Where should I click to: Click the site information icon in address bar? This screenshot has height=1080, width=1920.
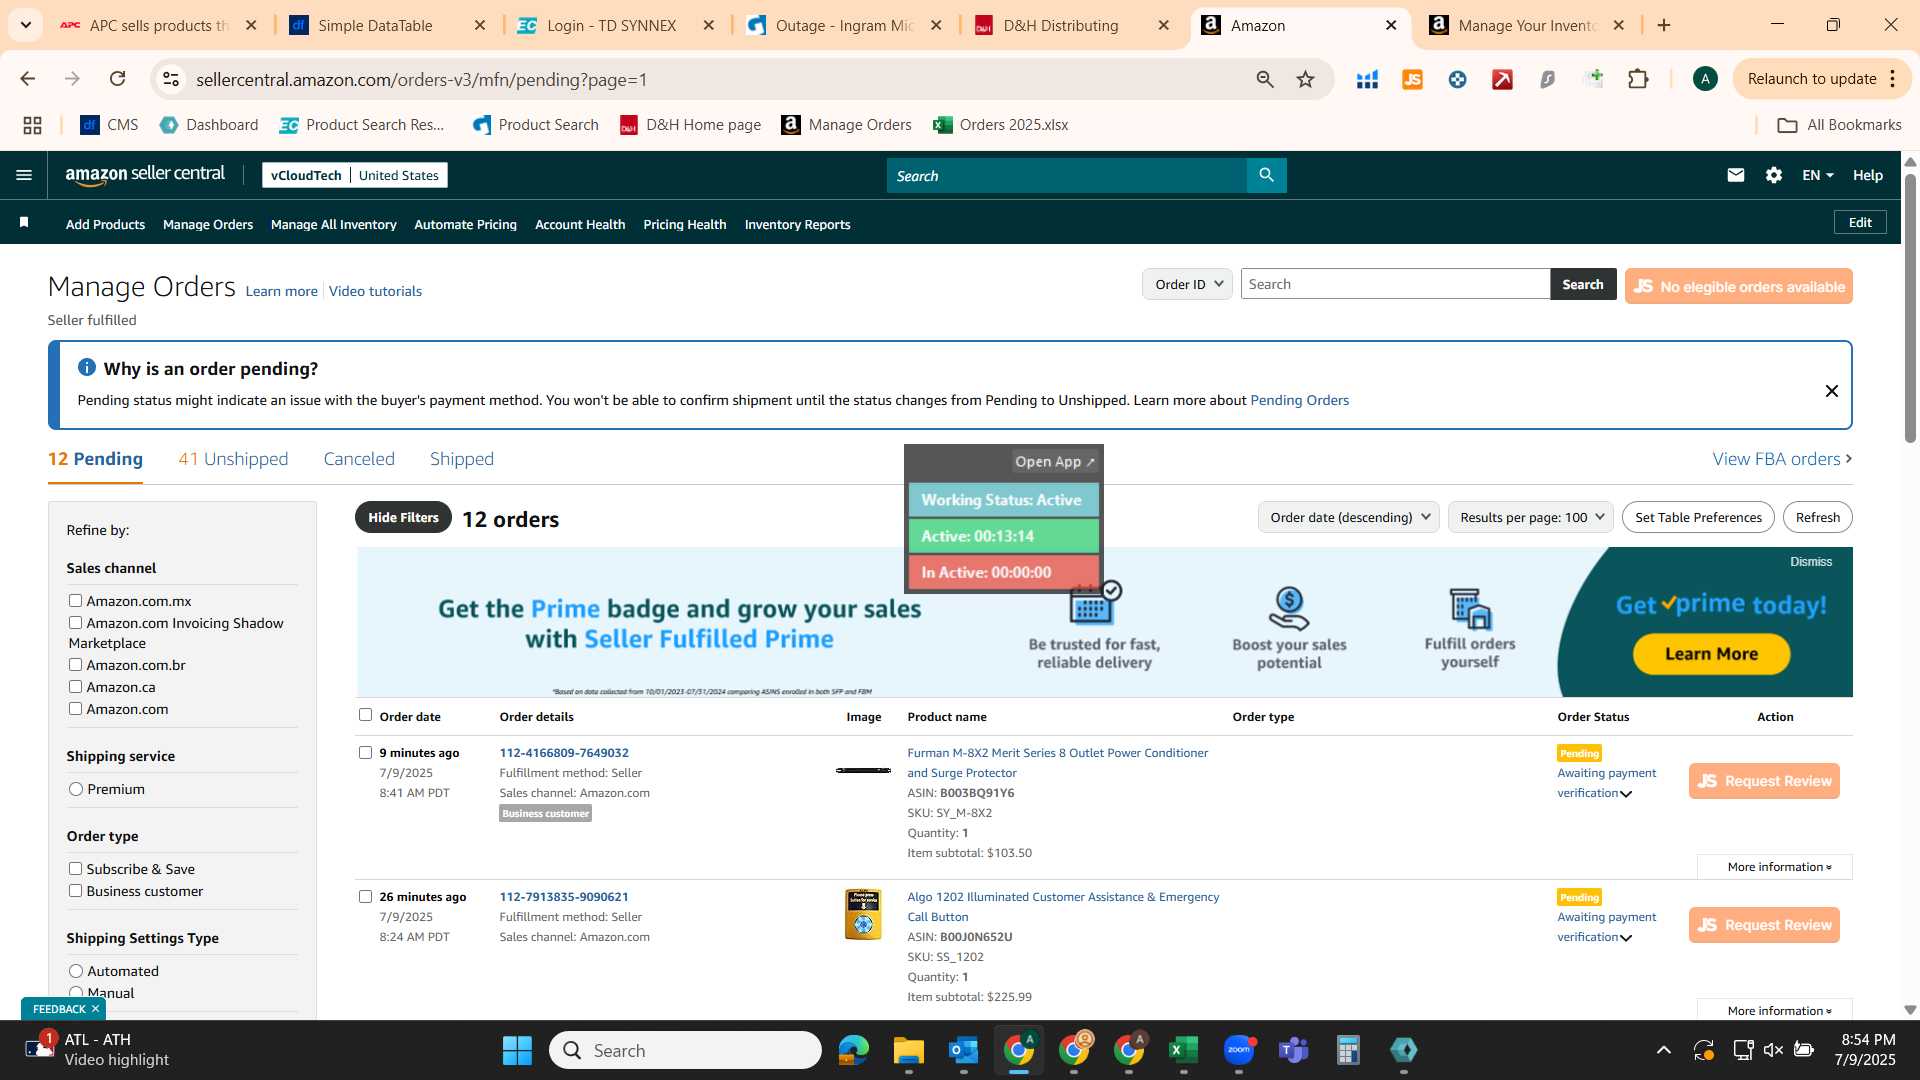click(171, 79)
